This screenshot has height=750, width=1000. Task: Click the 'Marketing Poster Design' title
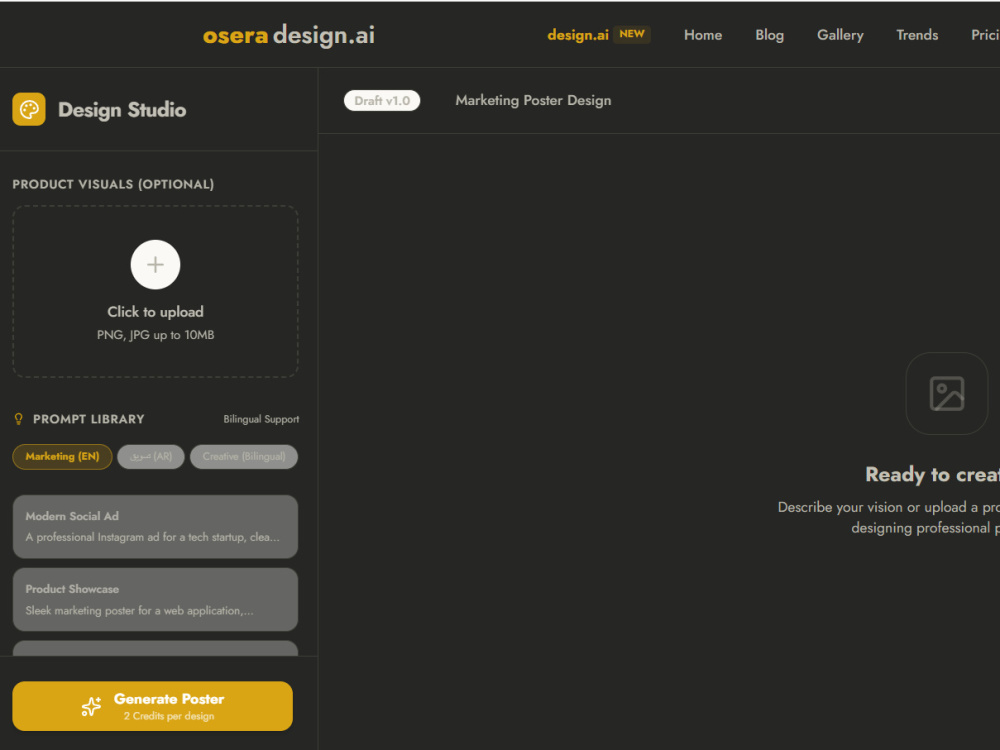(x=533, y=101)
